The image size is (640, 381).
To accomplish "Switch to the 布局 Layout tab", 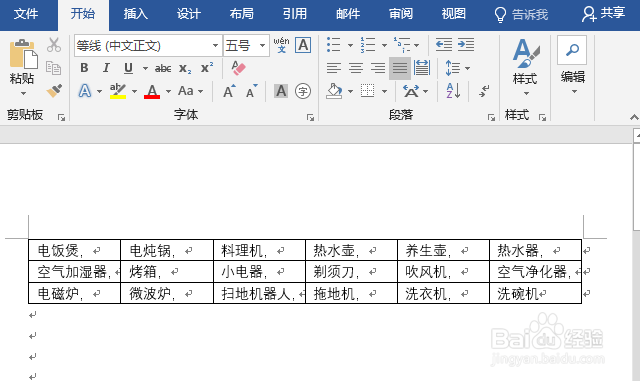I will click(x=242, y=14).
